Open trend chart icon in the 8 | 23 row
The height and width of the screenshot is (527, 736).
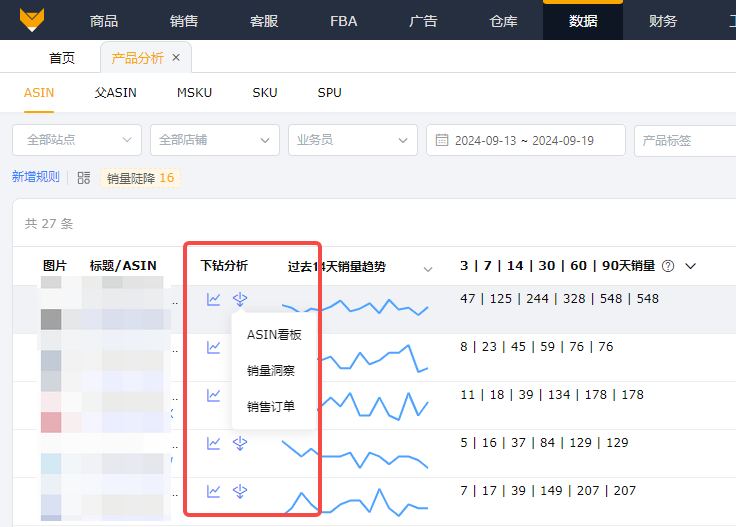click(x=214, y=347)
